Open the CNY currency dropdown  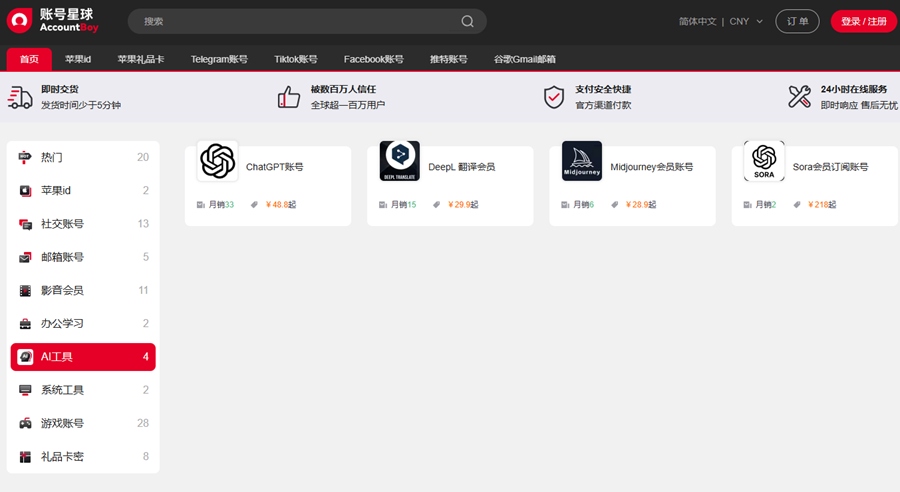[746, 21]
